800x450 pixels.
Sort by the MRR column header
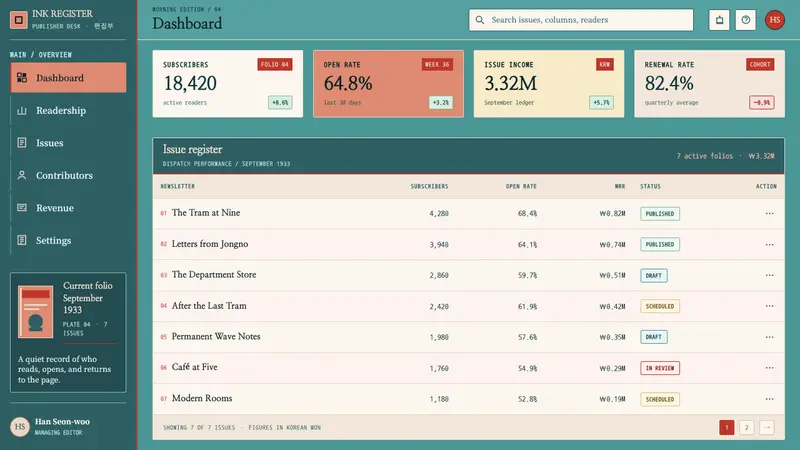(619, 186)
